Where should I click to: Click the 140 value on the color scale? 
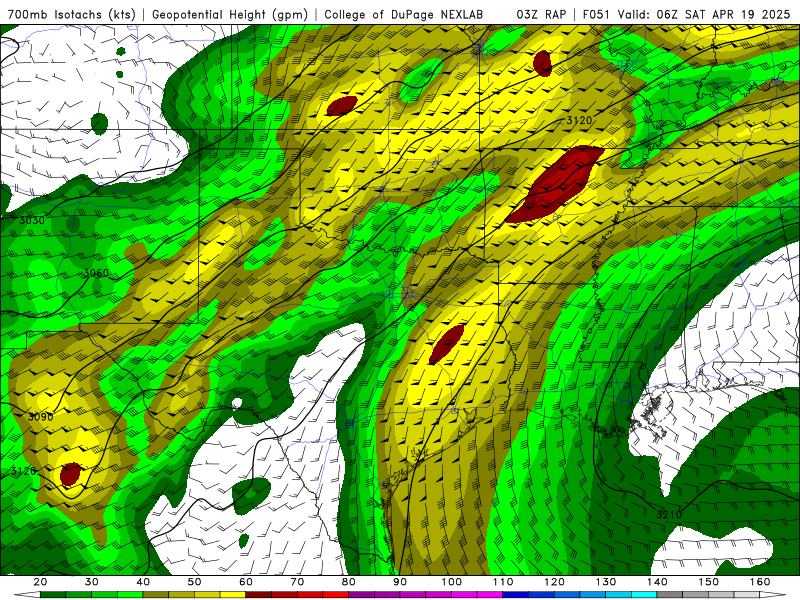[x=657, y=582]
